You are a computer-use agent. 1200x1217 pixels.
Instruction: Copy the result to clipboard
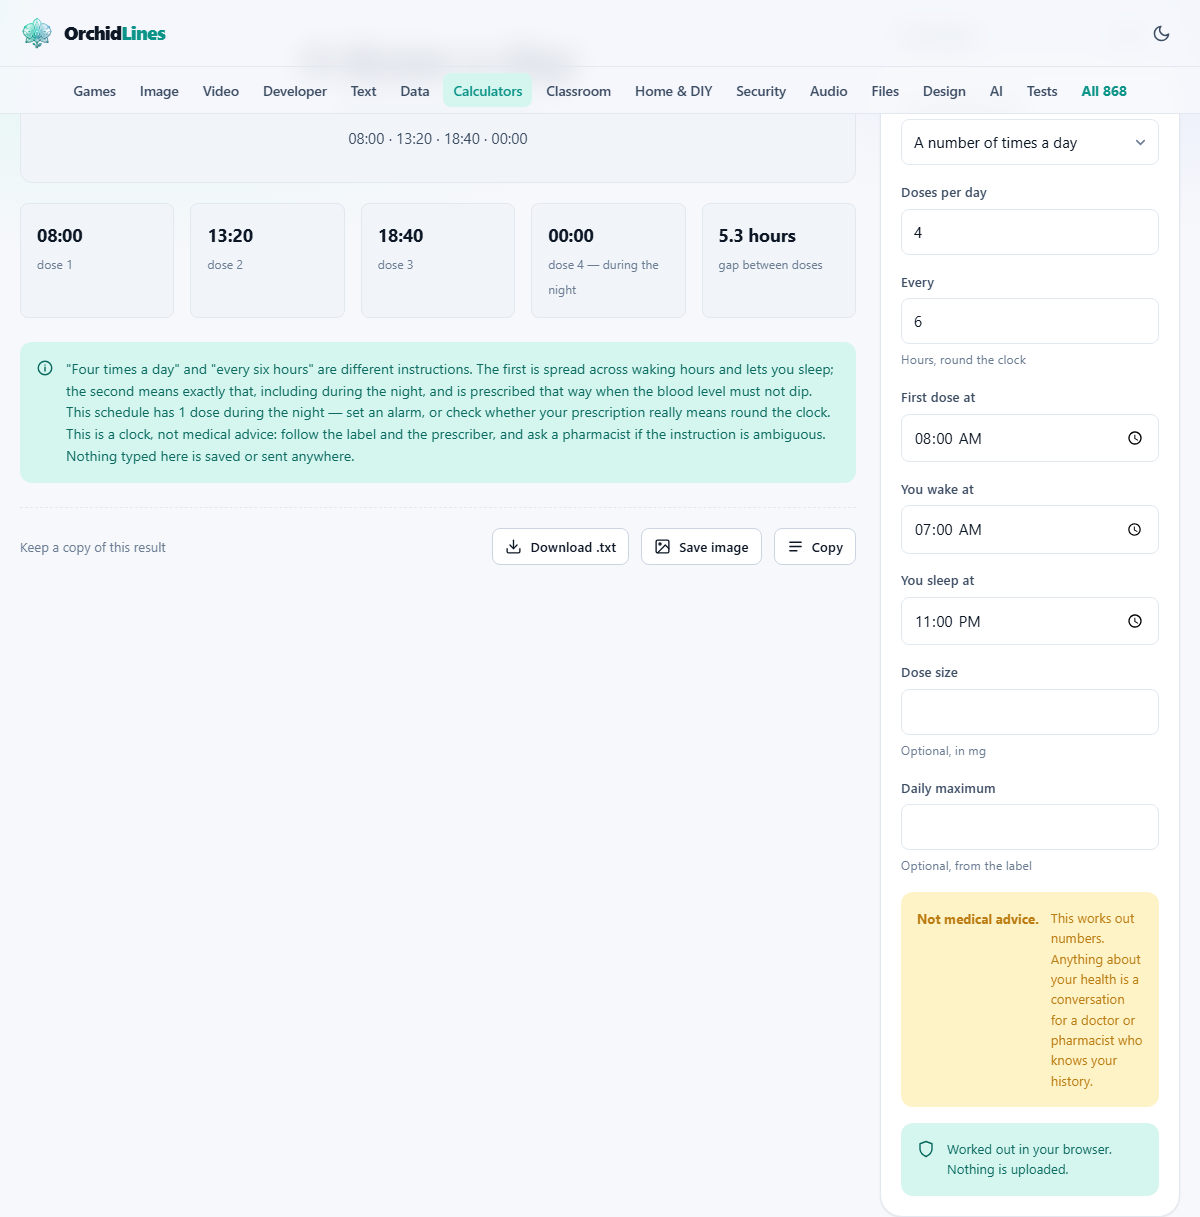click(815, 547)
